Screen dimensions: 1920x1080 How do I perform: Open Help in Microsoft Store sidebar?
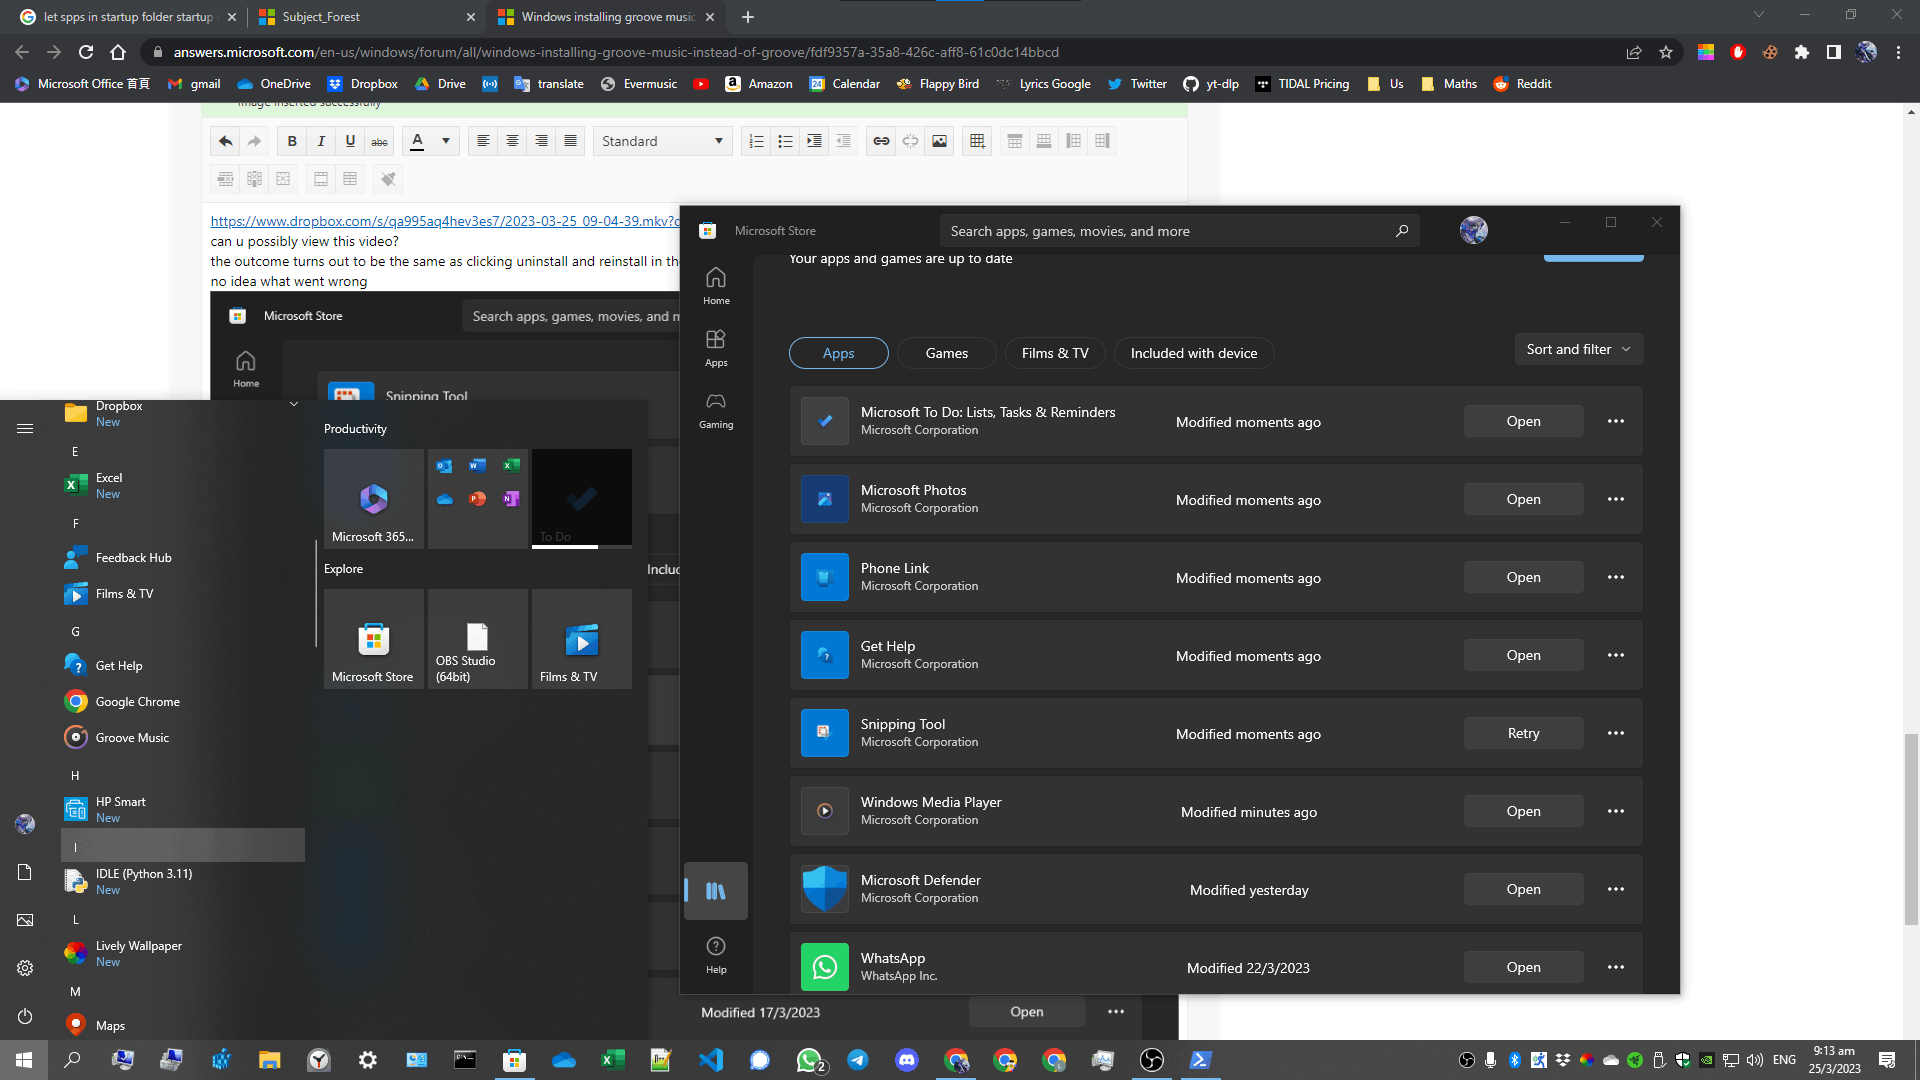point(716,954)
